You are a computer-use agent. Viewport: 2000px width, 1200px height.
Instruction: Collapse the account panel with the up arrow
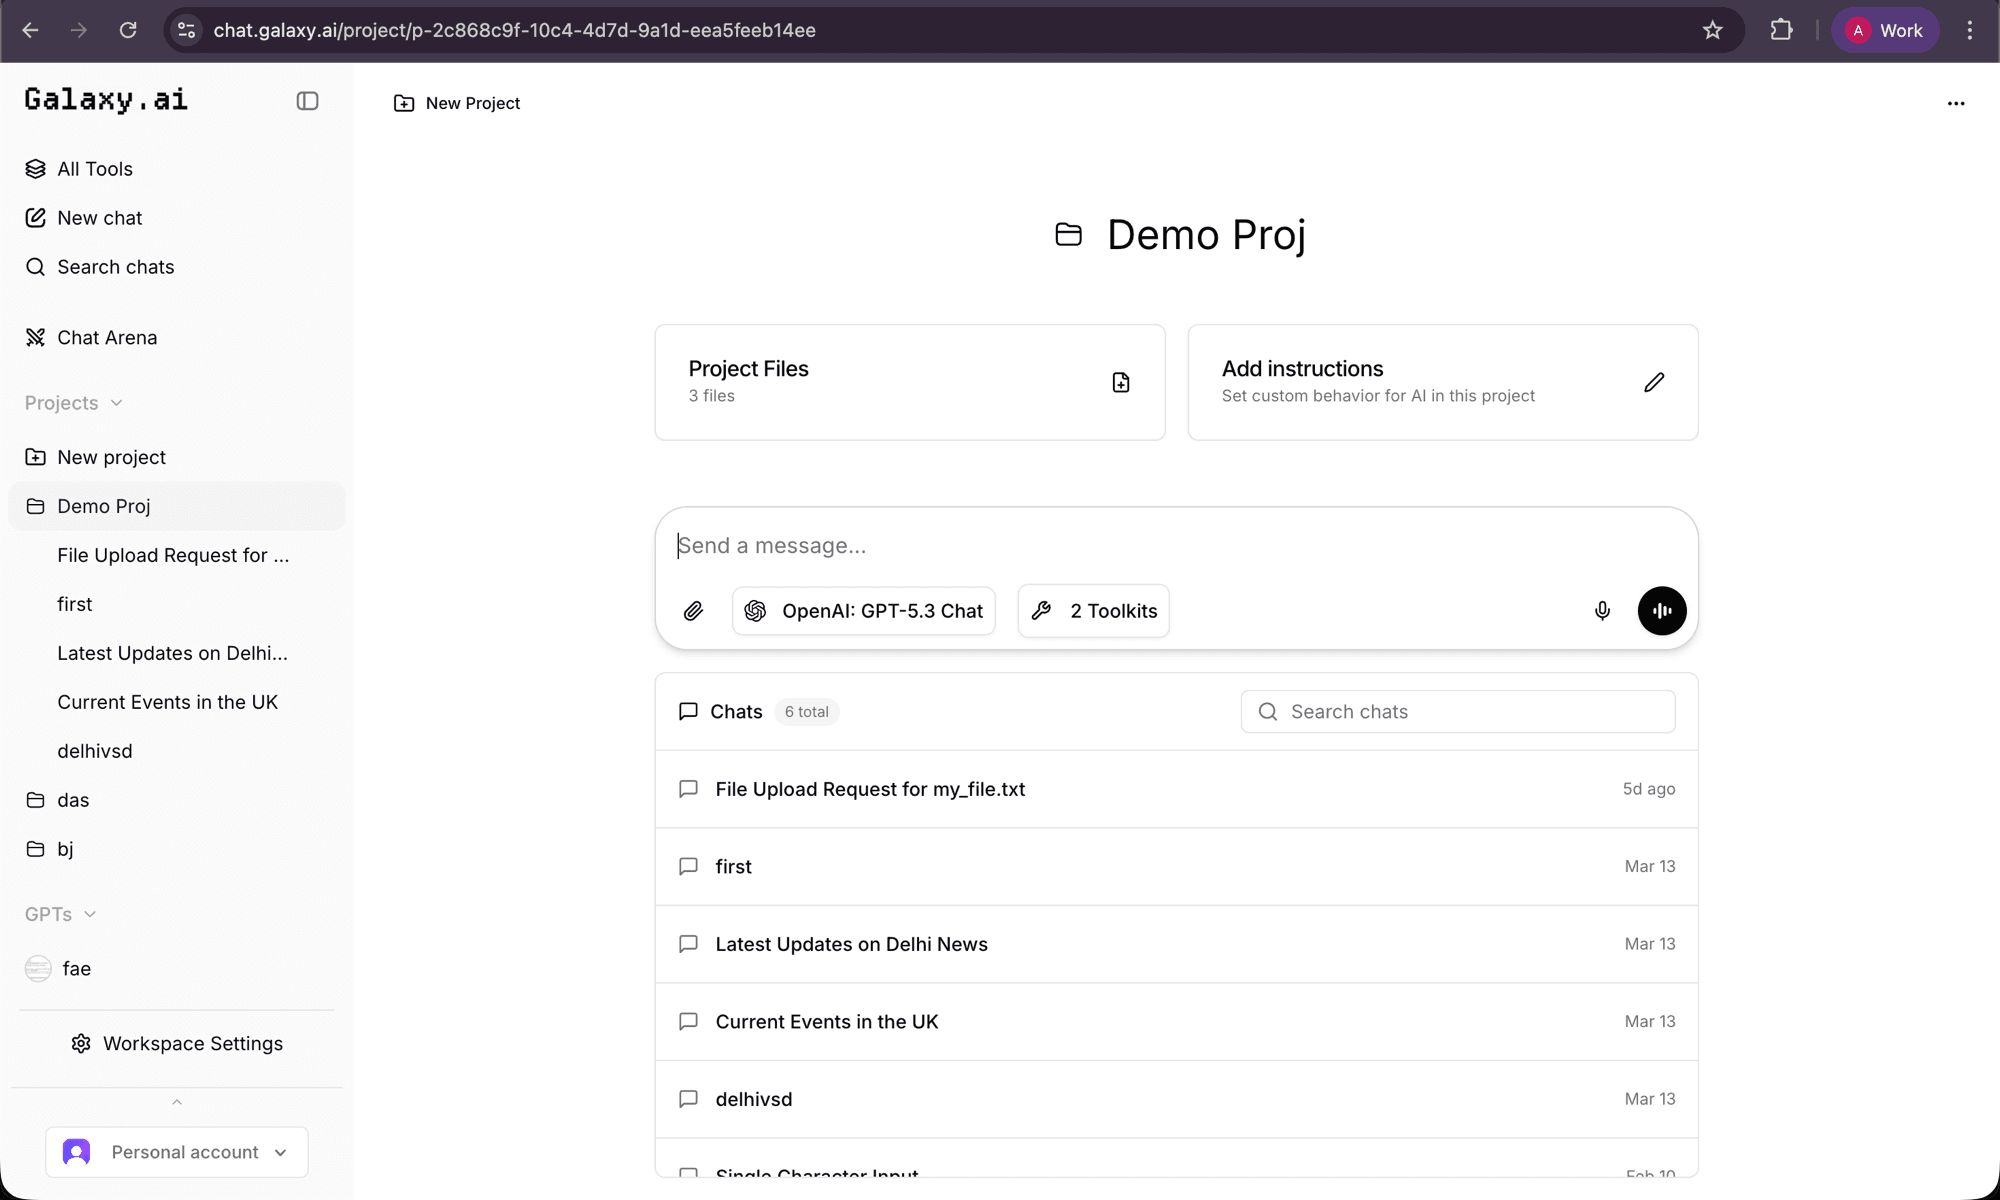(x=176, y=1101)
